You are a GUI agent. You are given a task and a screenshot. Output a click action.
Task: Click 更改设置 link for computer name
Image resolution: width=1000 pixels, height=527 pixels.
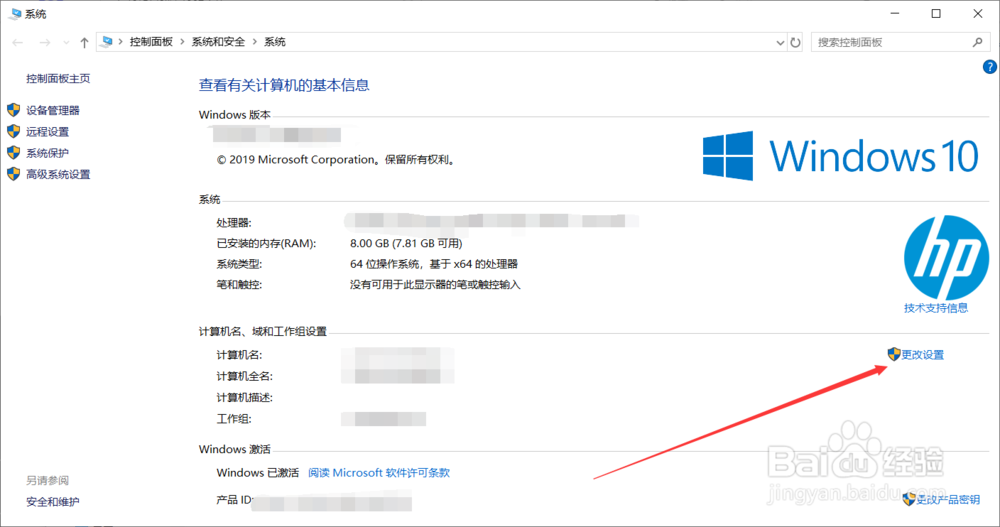click(922, 355)
